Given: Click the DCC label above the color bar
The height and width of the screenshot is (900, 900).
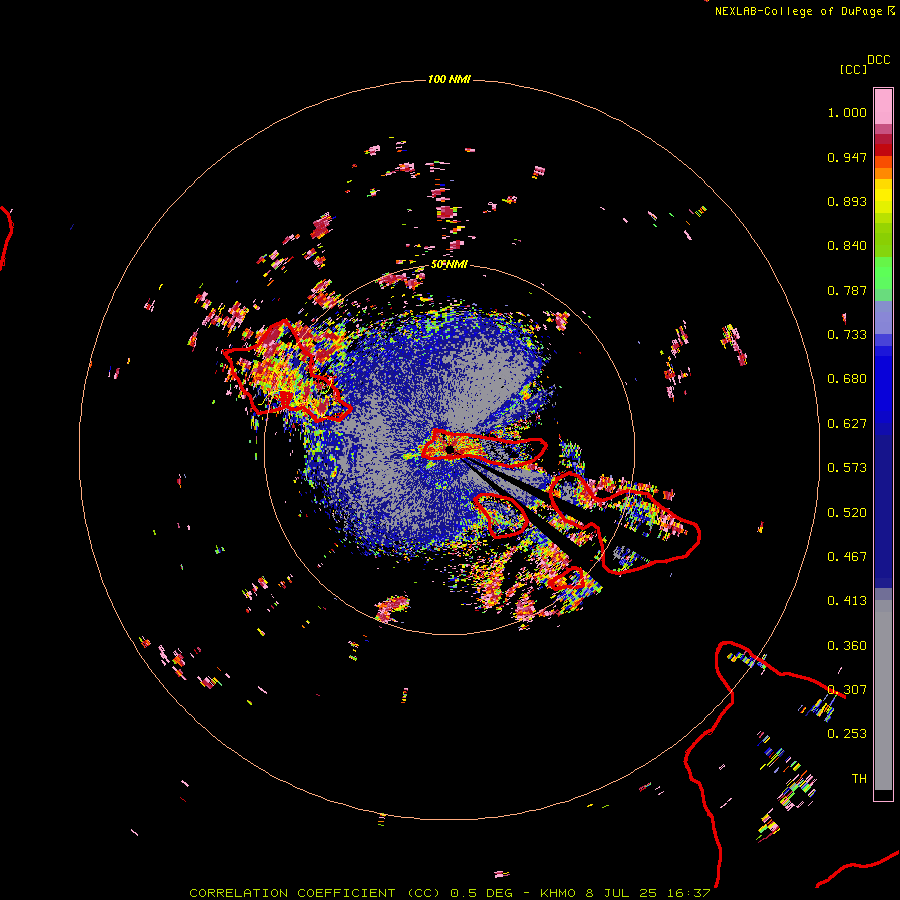Looking at the screenshot, I should pyautogui.click(x=879, y=60).
